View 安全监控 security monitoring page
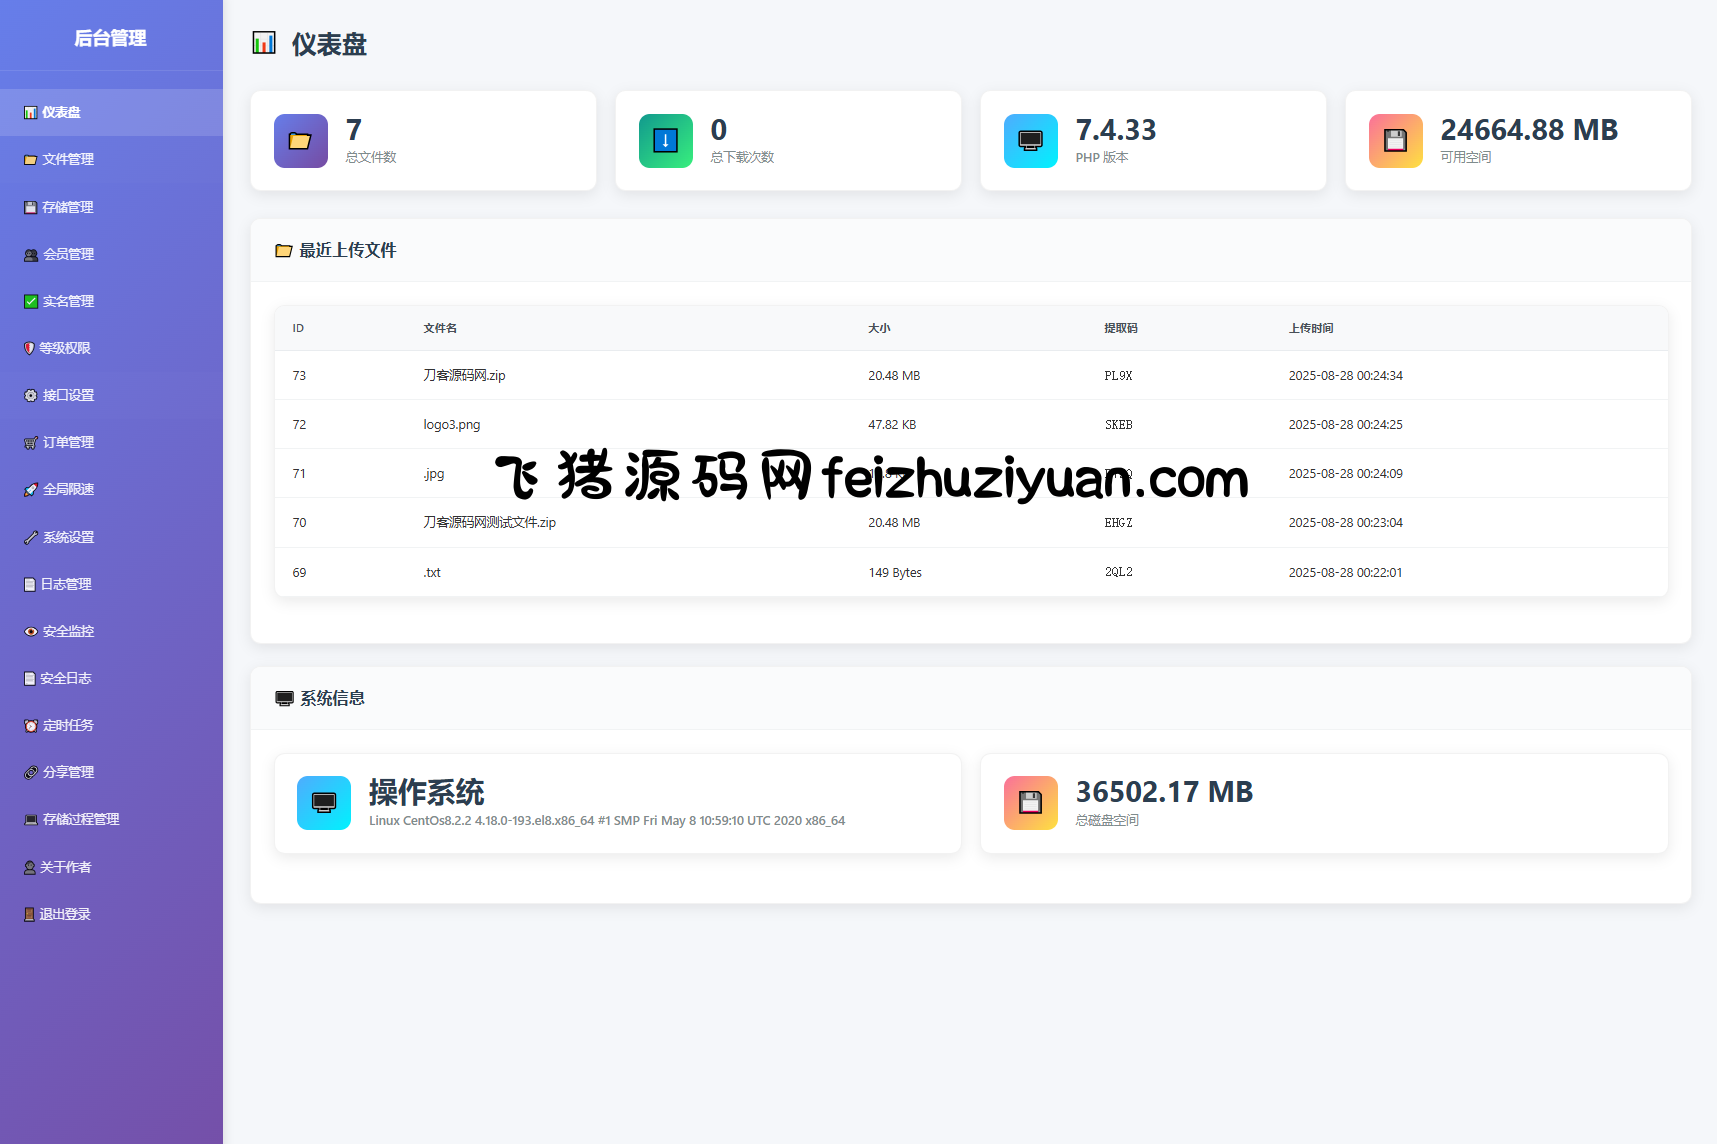1717x1144 pixels. click(x=68, y=631)
